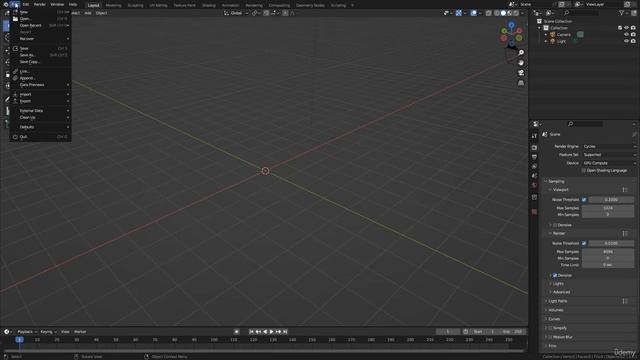Select solid viewport shading mode

point(503,13)
